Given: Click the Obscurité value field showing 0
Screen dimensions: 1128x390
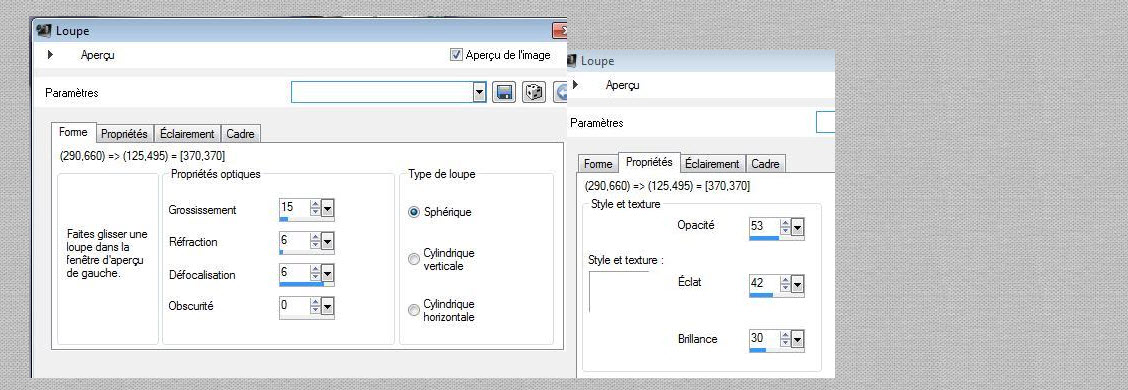Looking at the screenshot, I should coord(294,307).
